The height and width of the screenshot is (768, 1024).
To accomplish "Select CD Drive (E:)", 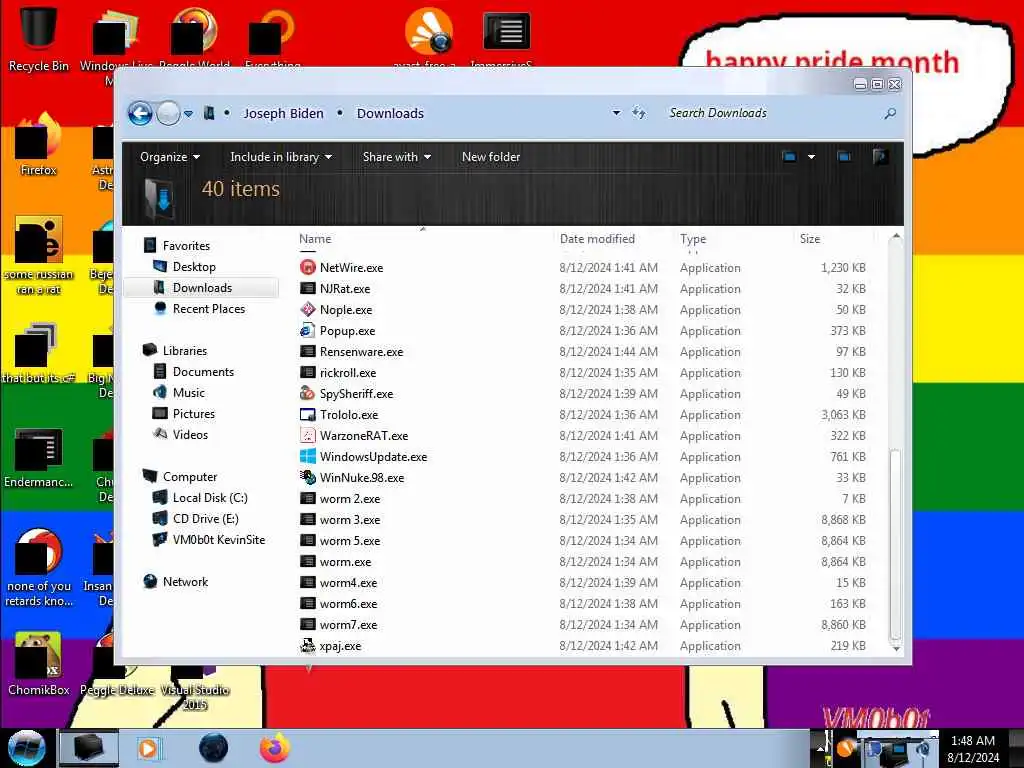I will 205,519.
